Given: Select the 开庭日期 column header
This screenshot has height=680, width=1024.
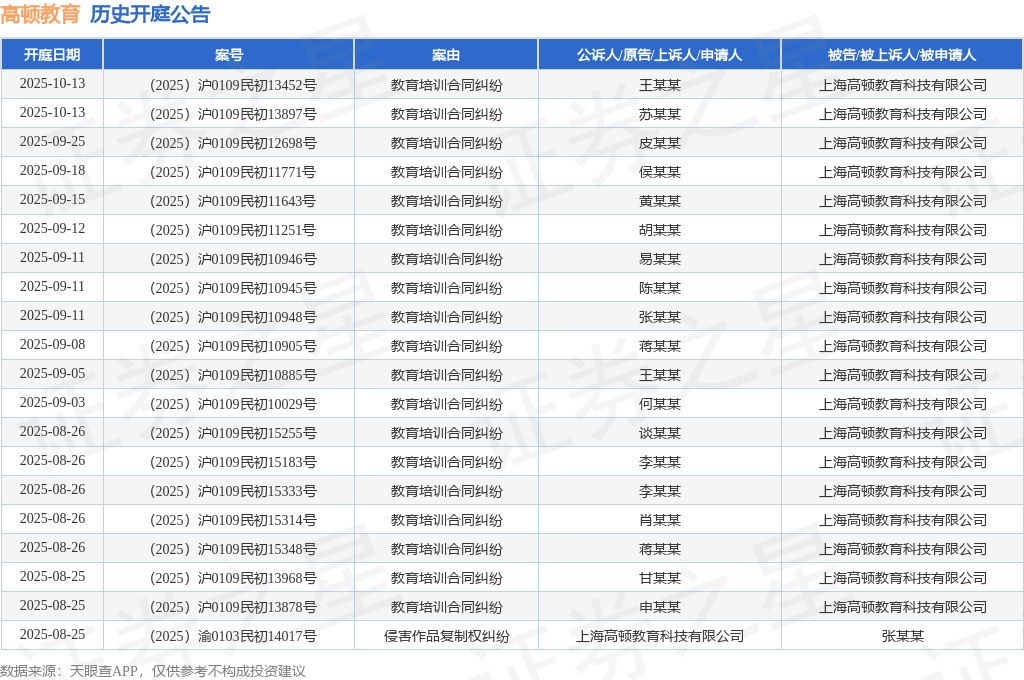Looking at the screenshot, I should click(52, 55).
